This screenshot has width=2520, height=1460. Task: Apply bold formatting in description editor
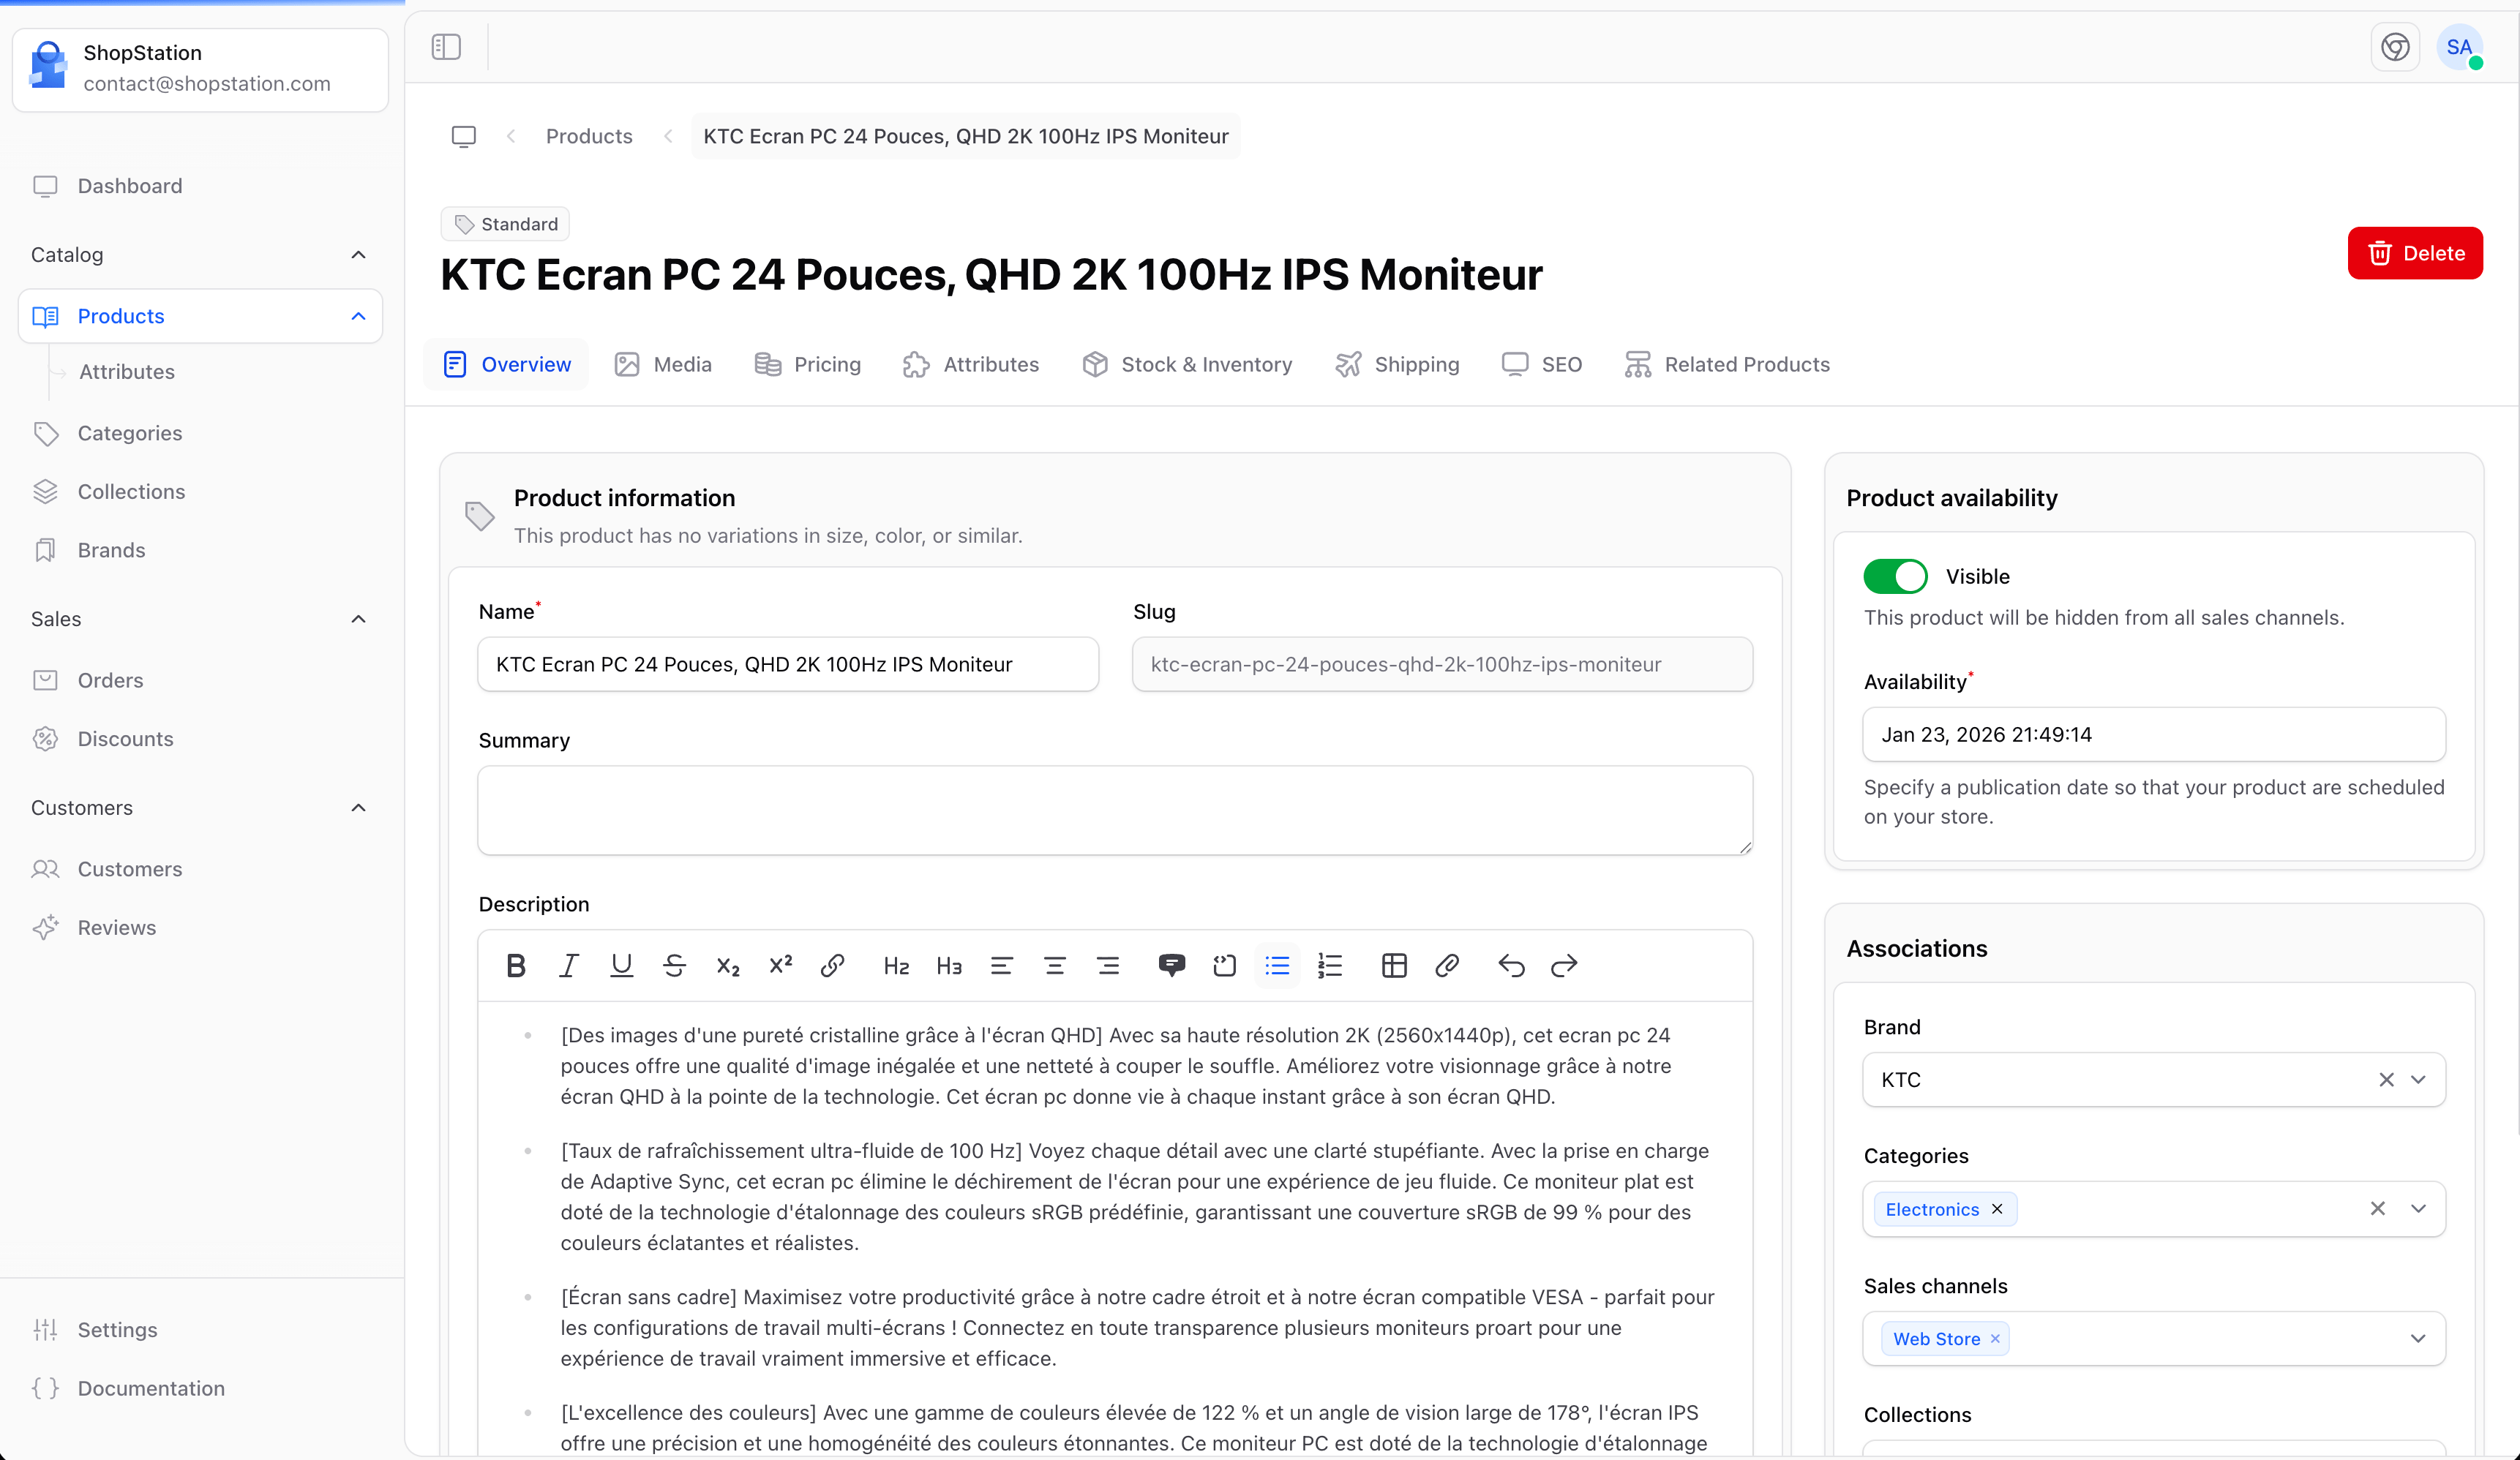tap(516, 965)
